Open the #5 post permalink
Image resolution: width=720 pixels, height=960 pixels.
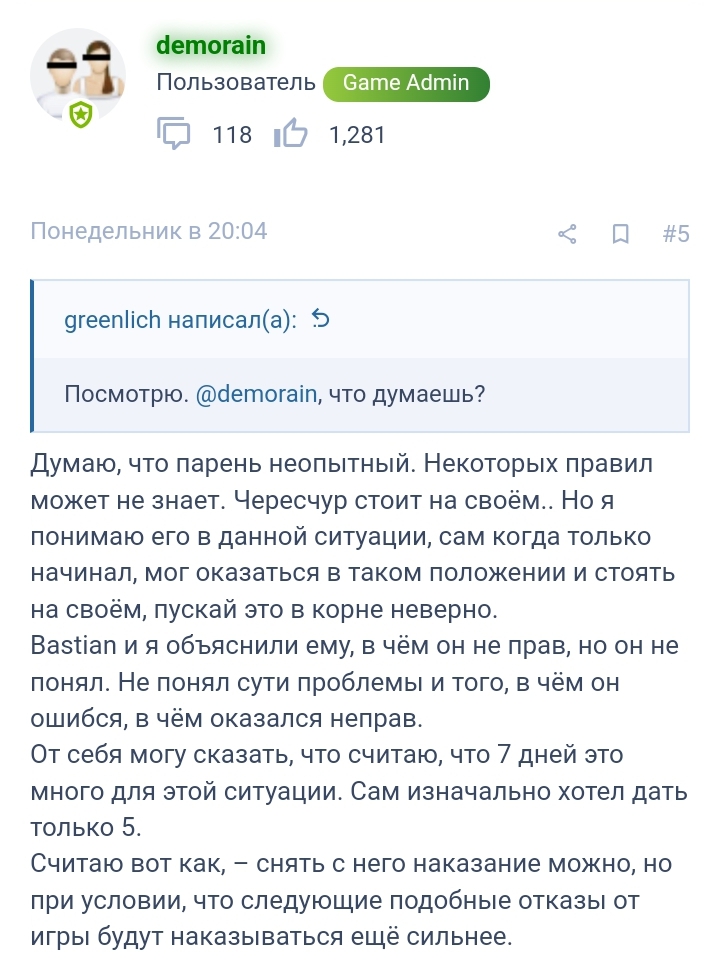676,234
